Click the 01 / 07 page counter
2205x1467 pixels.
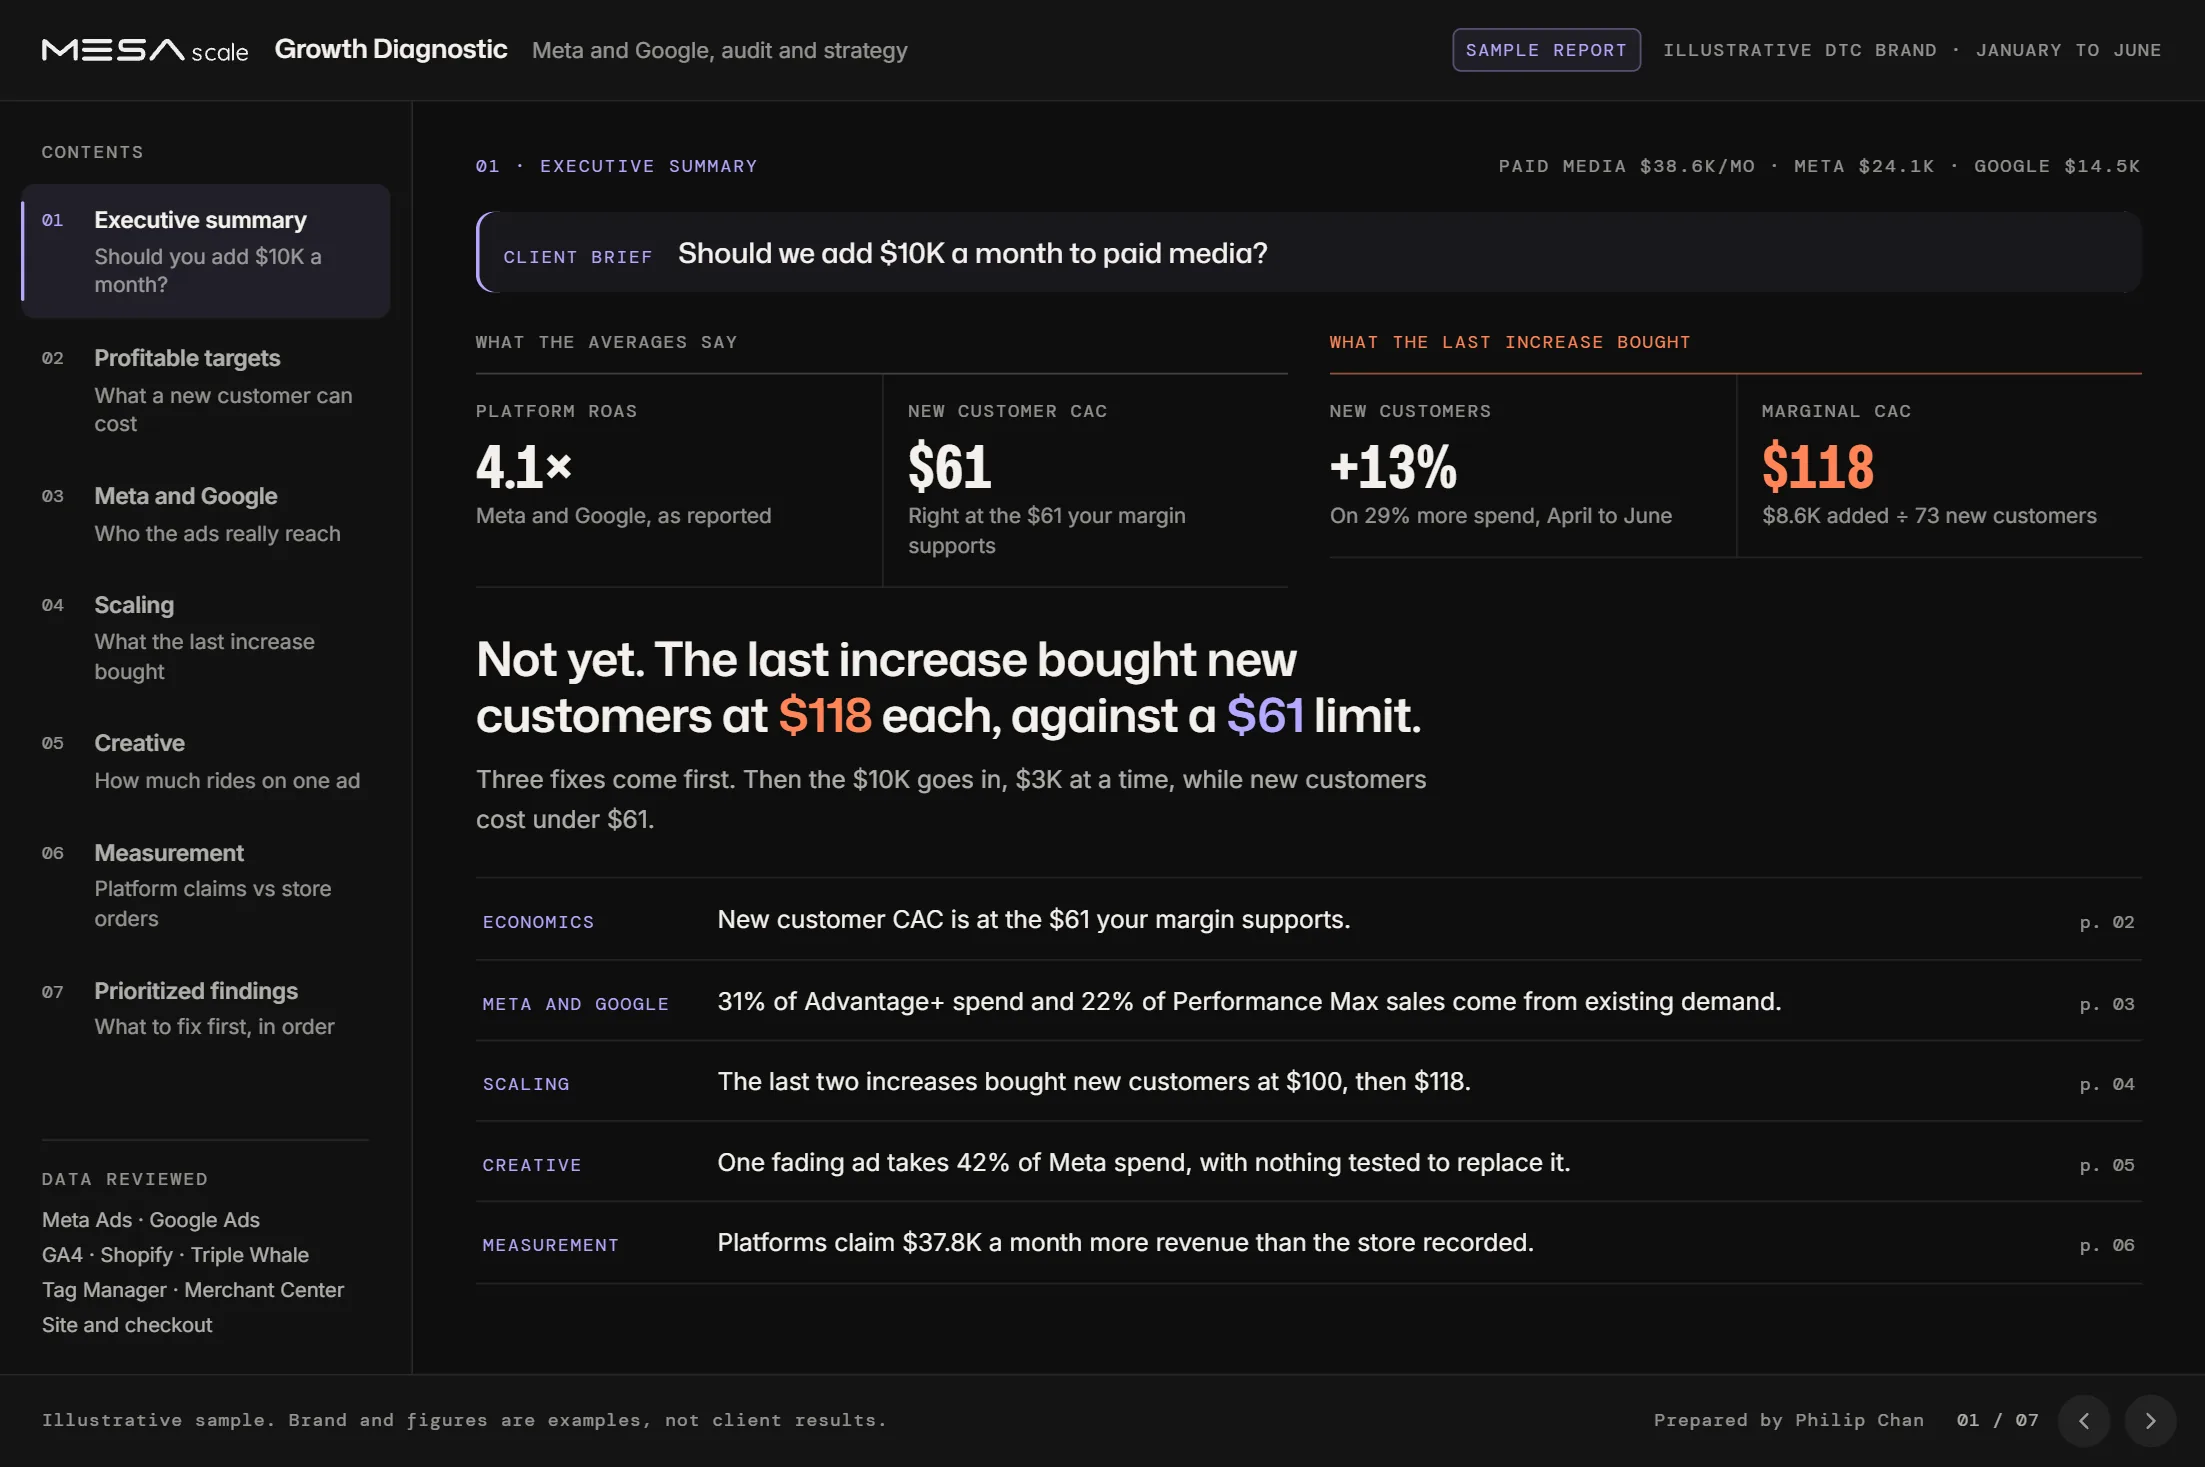point(1997,1420)
